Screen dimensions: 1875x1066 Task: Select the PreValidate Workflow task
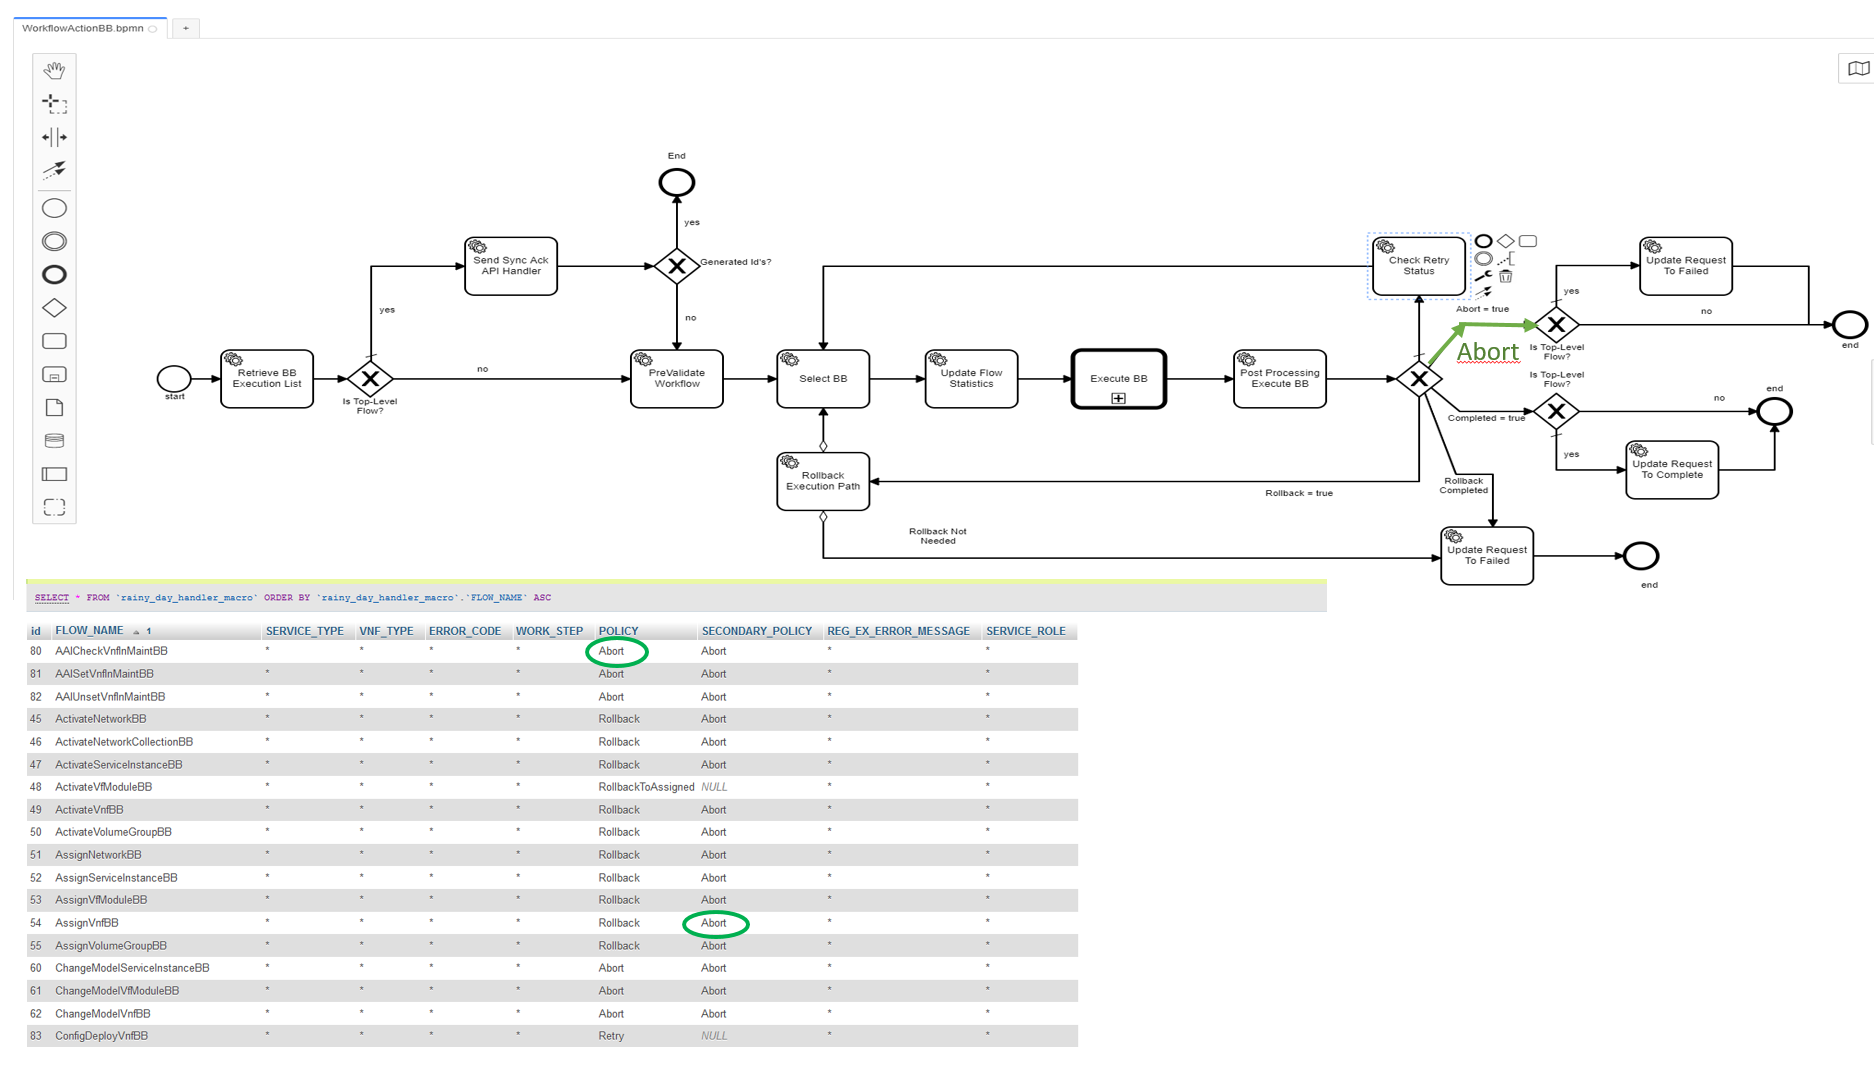tap(677, 379)
